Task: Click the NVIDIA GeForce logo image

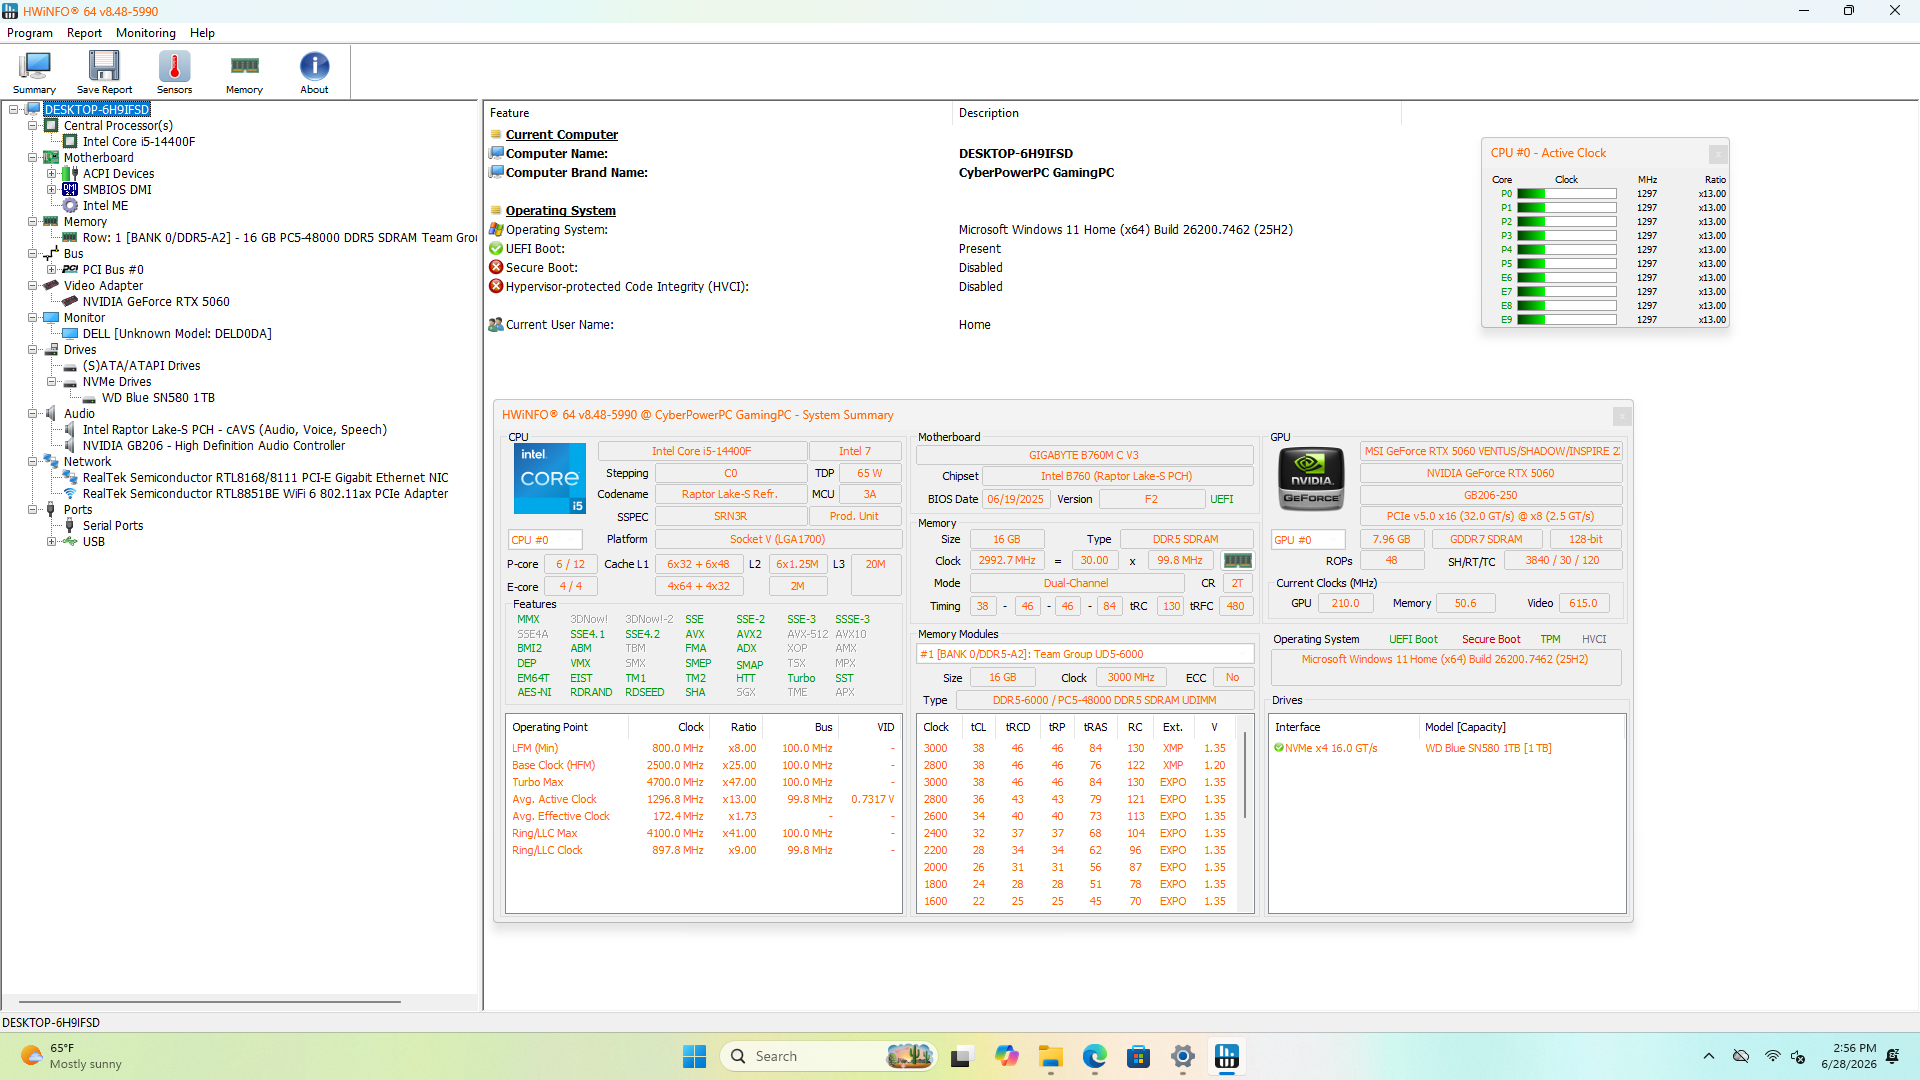Action: (1311, 479)
